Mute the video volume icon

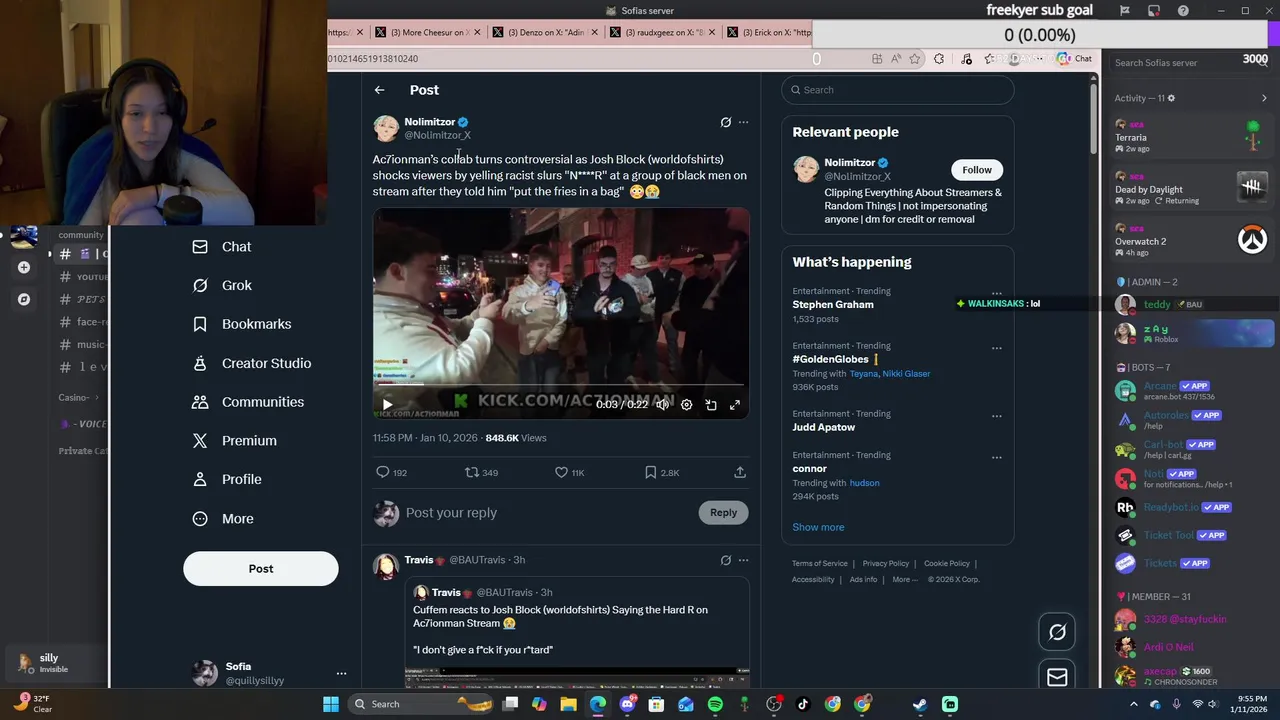click(662, 405)
